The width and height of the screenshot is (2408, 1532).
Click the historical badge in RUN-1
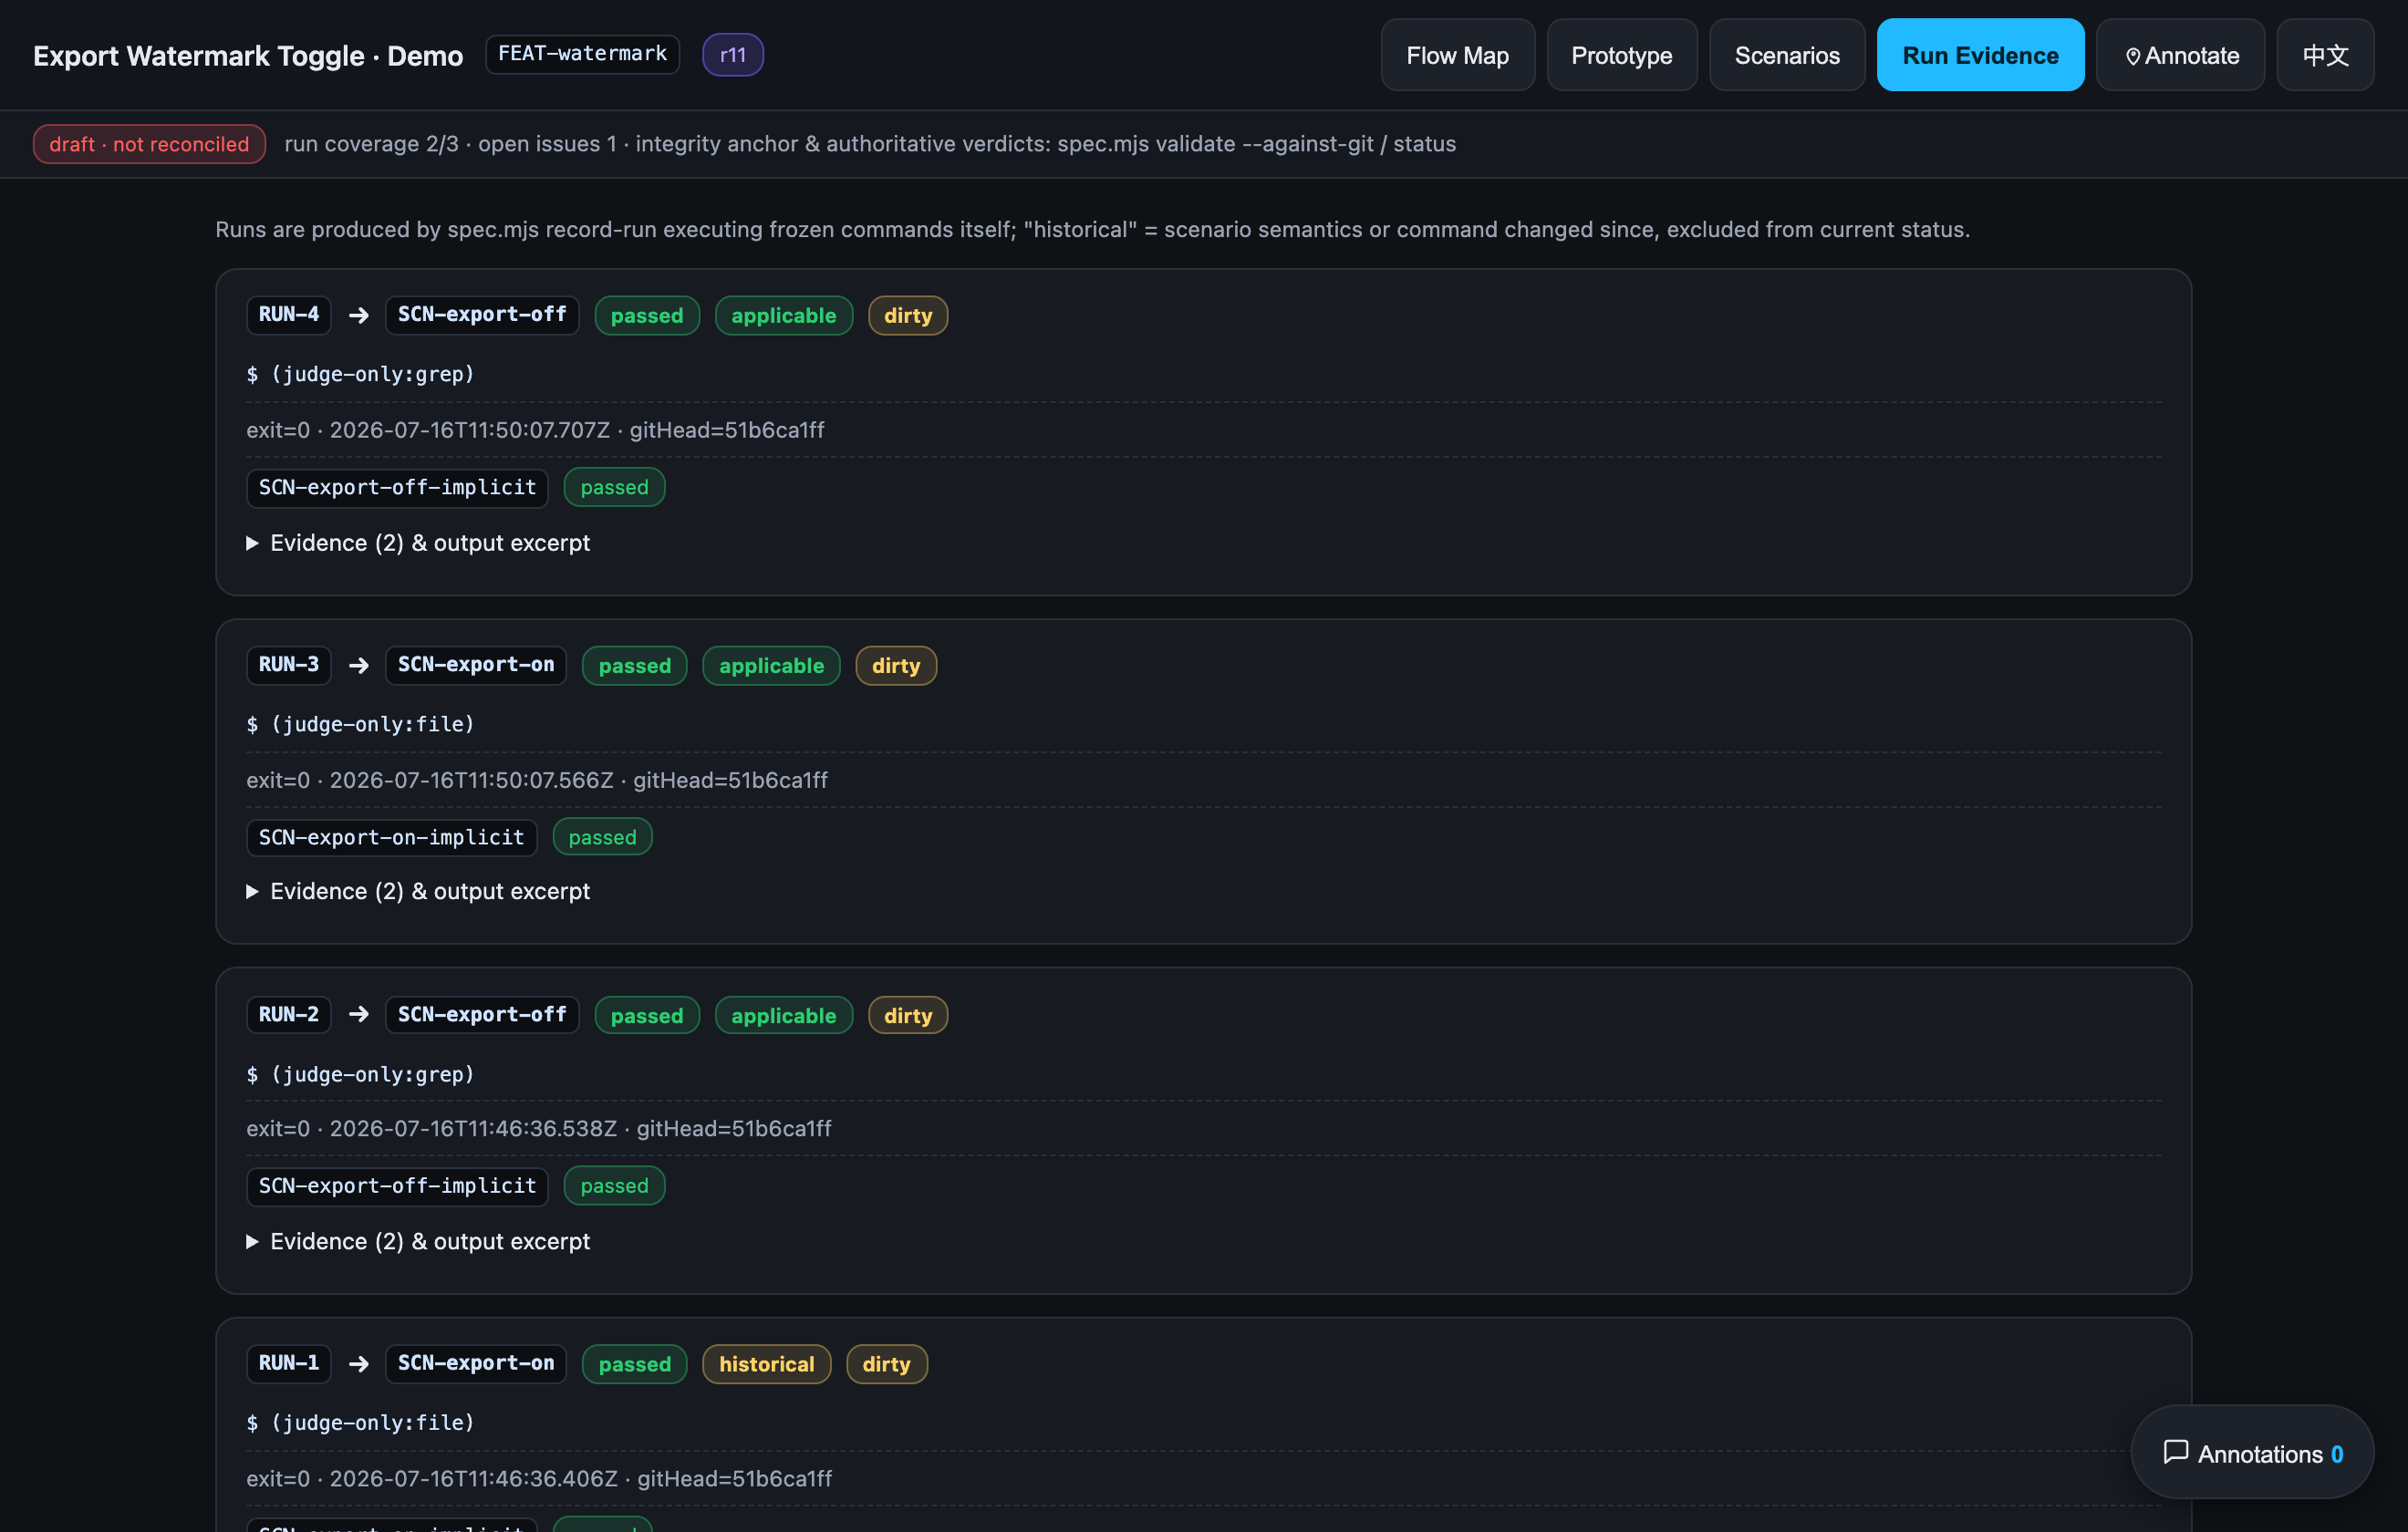pos(766,1364)
